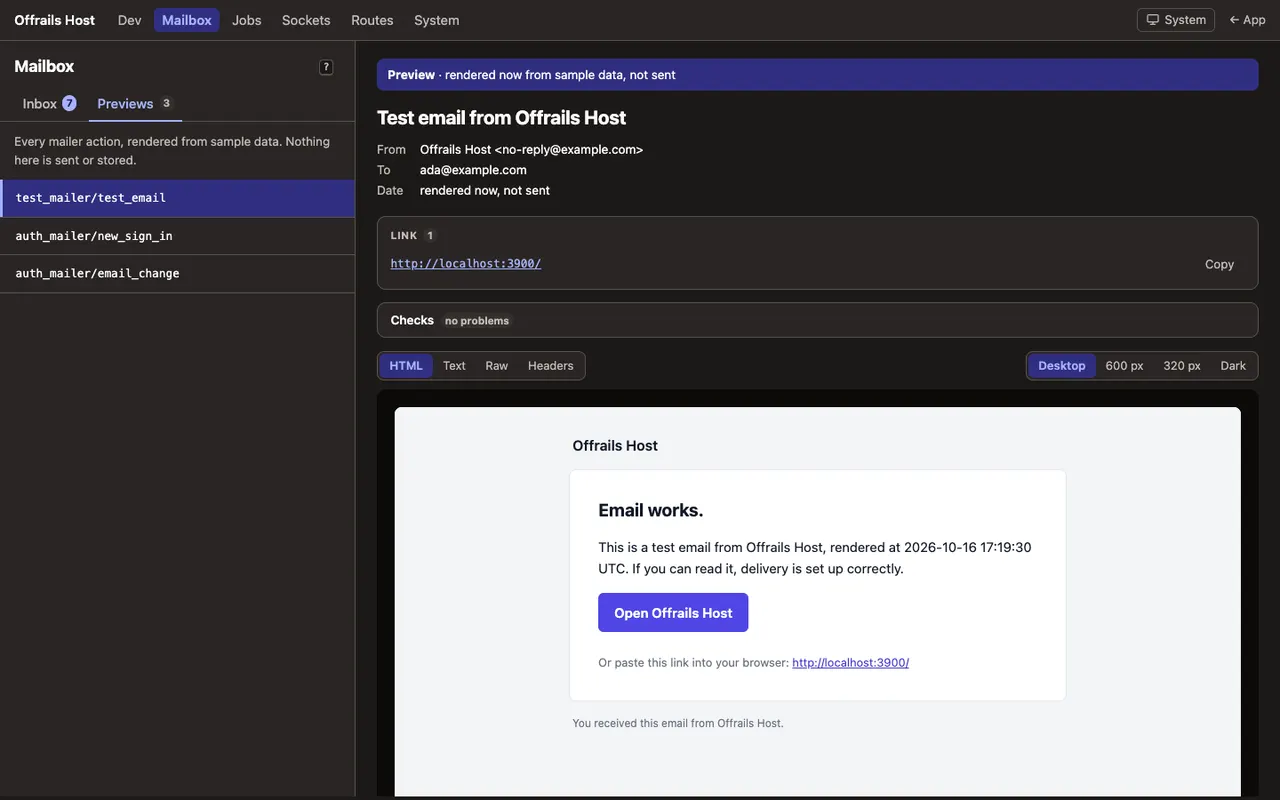
Task: Open the Sockets navigation tab
Action: (x=306, y=20)
